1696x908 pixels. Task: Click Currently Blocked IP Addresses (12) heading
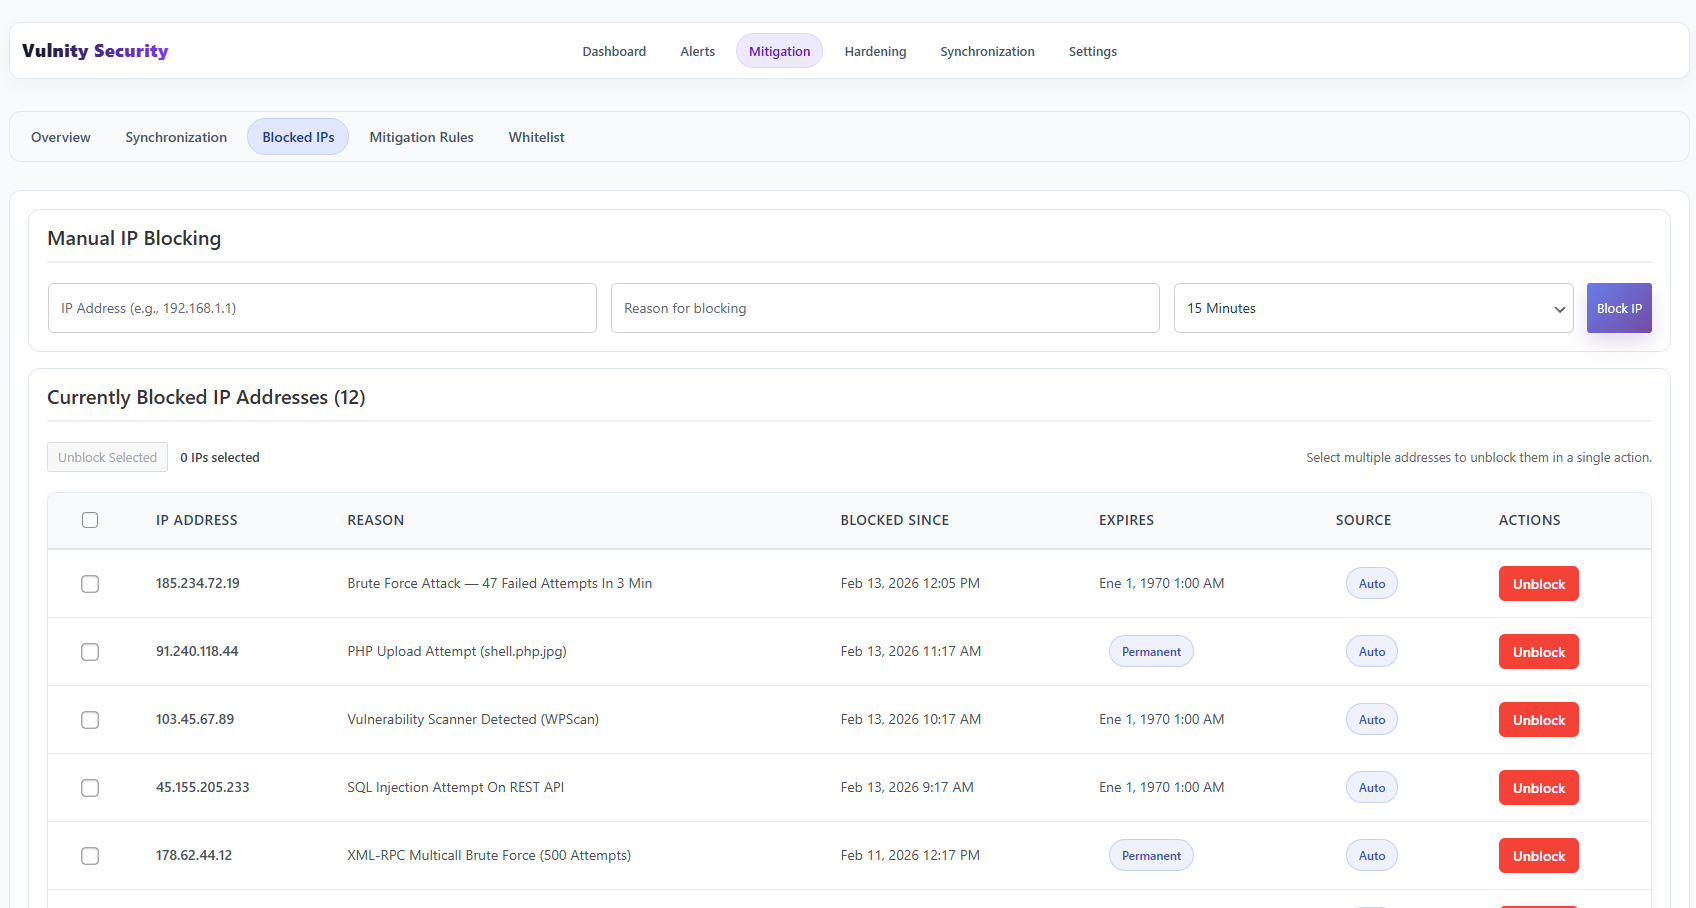click(206, 397)
